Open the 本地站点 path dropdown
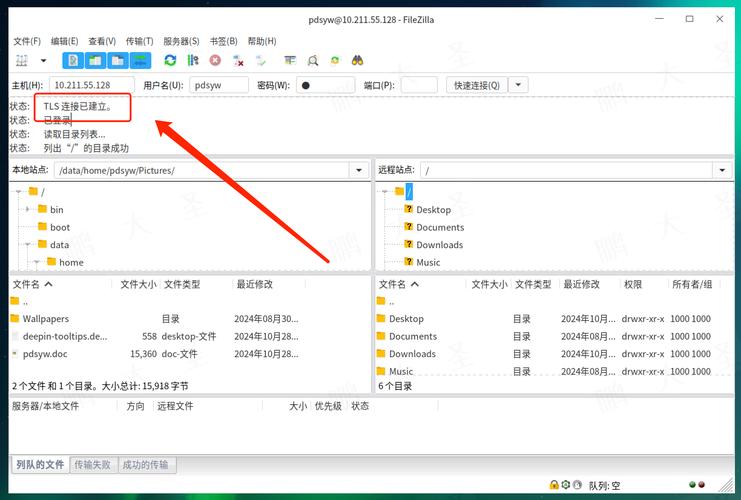The image size is (741, 500). coord(359,170)
